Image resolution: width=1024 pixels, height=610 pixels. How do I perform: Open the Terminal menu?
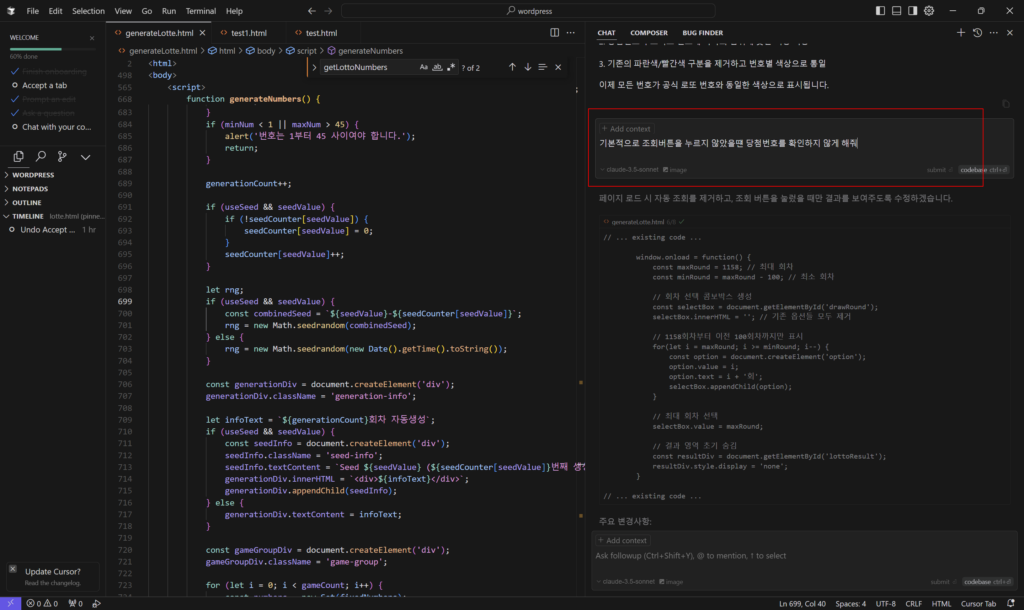(x=200, y=11)
